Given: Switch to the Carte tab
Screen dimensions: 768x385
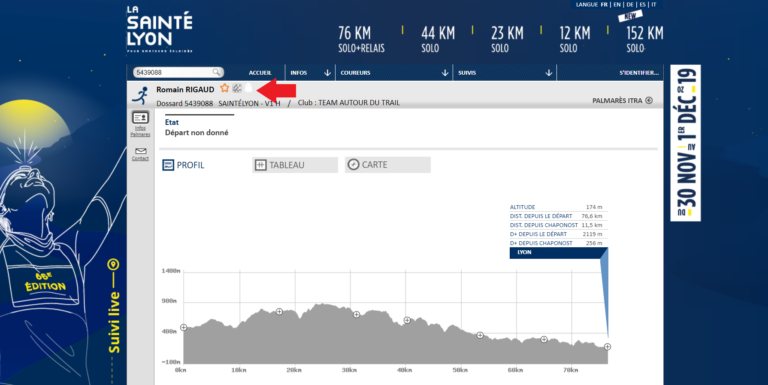Looking at the screenshot, I should [x=387, y=165].
